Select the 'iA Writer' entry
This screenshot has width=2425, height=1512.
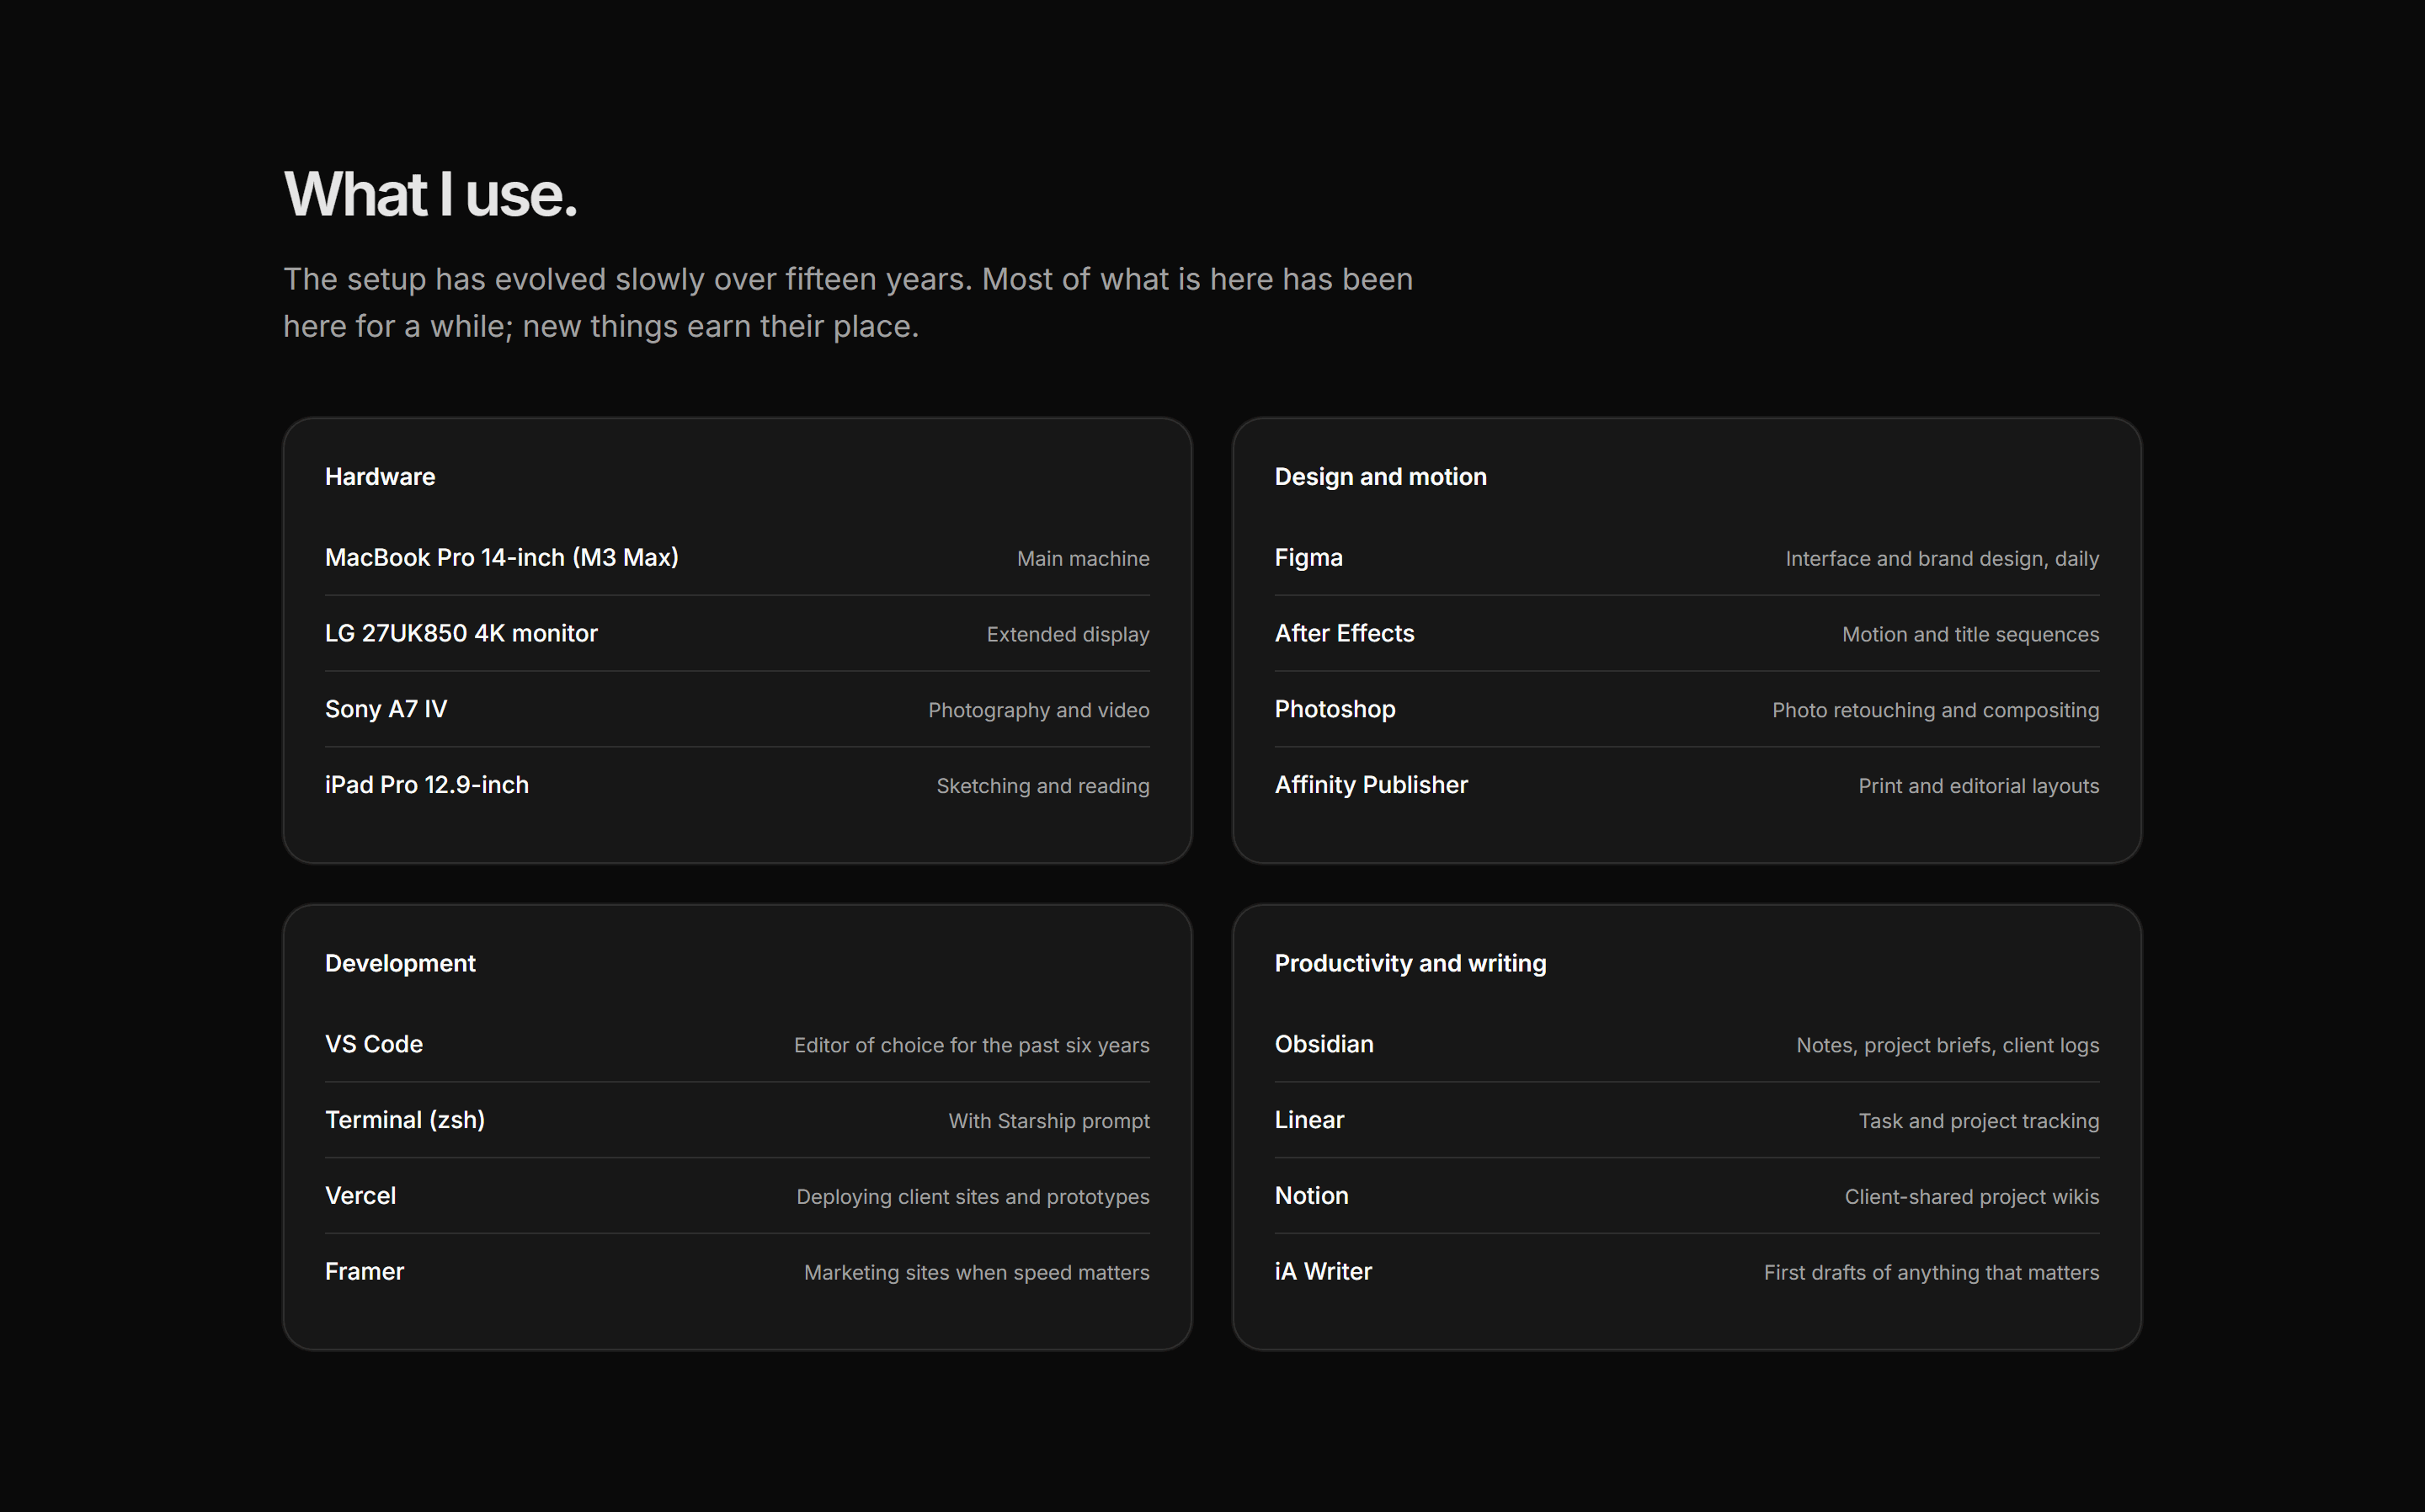(x=1323, y=1272)
